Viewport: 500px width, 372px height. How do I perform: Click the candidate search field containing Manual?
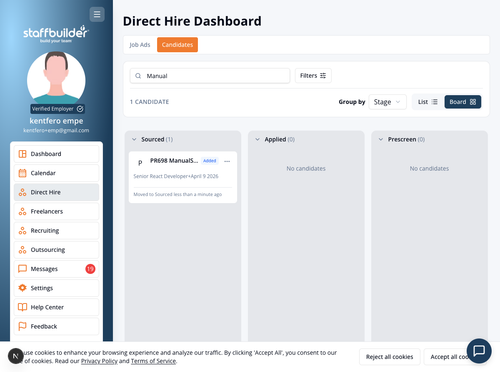pos(210,76)
